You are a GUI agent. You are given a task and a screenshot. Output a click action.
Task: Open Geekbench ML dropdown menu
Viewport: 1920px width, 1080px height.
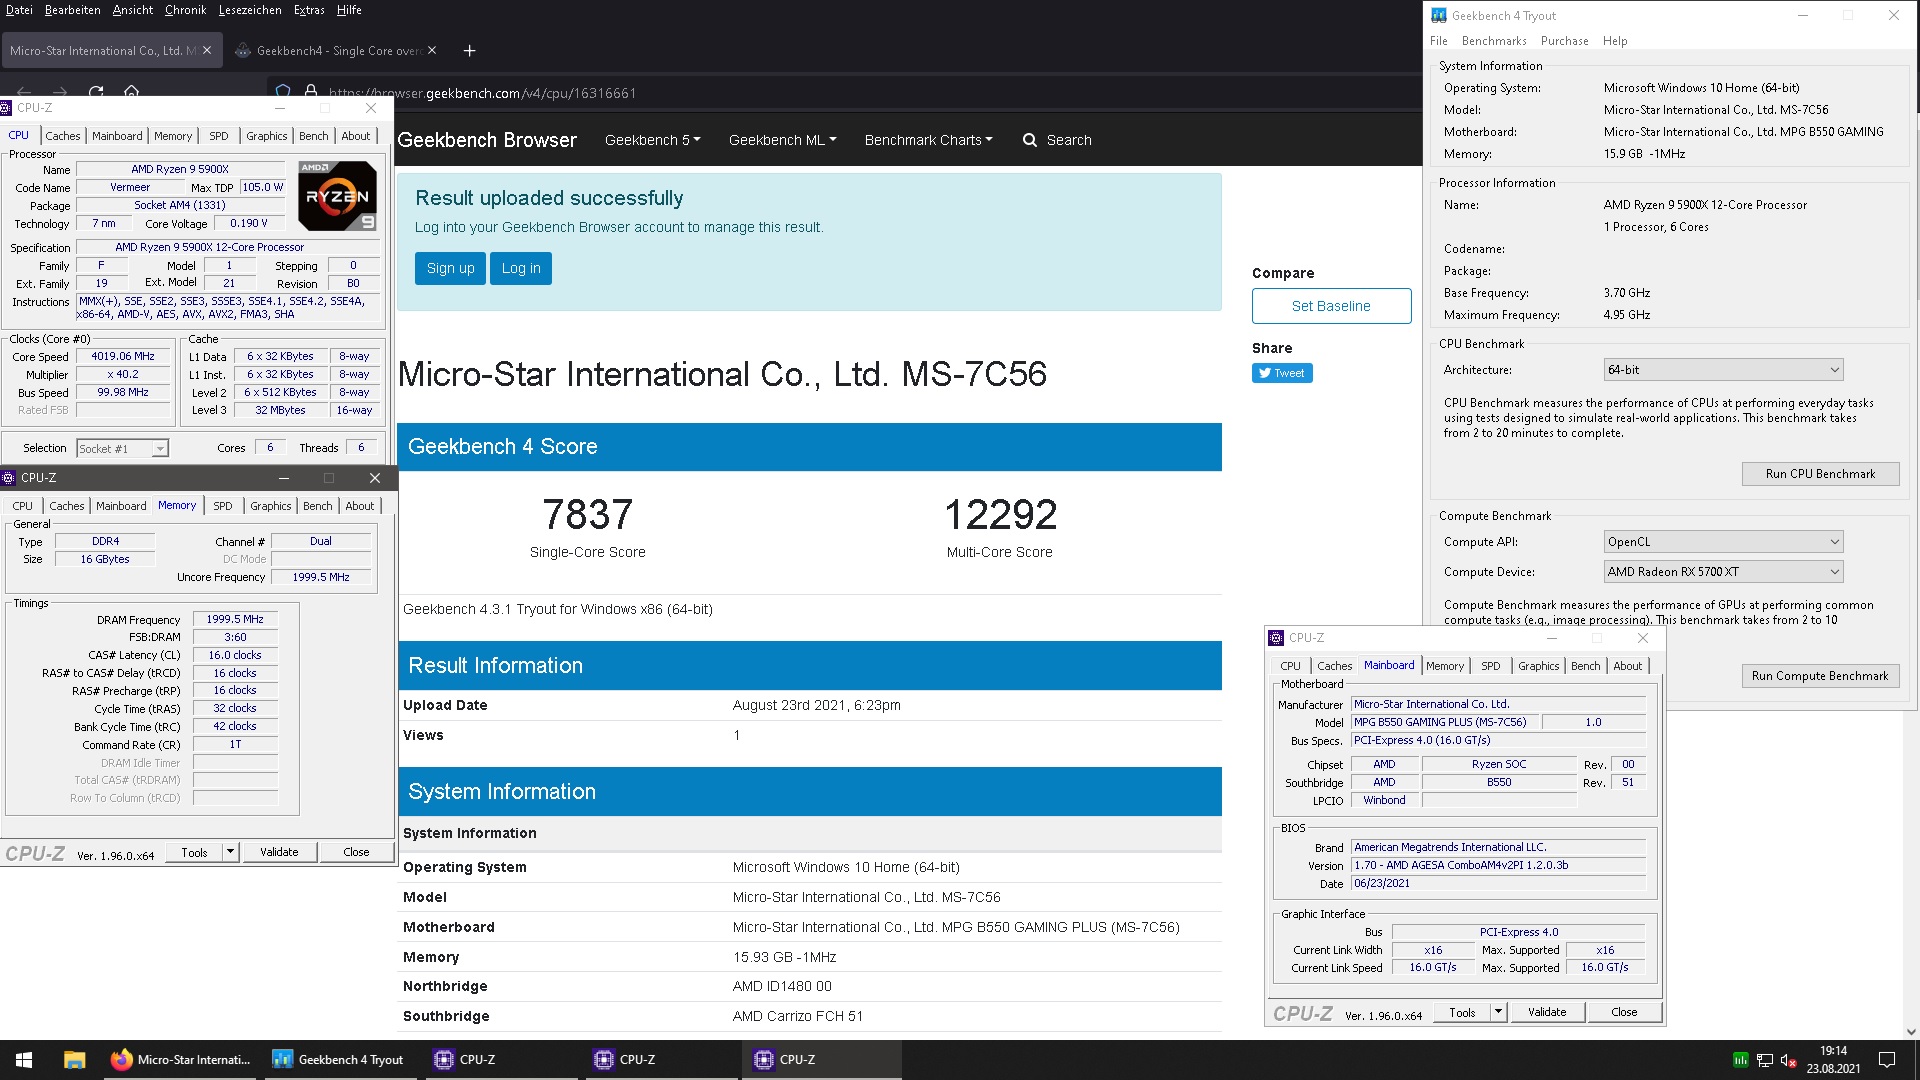[782, 140]
